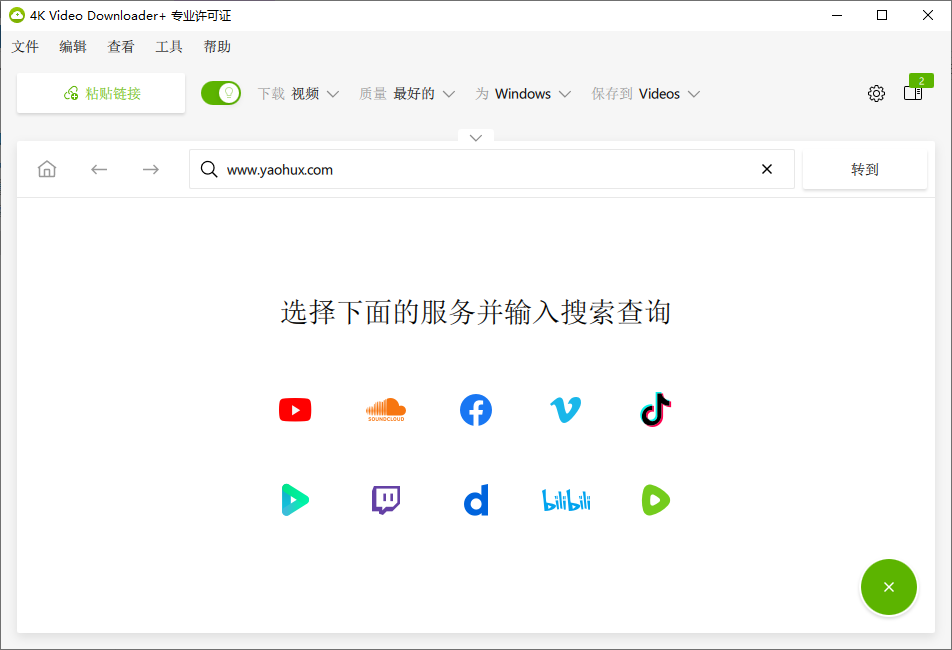The width and height of the screenshot is (952, 650).
Task: Open the YouTube service icon
Action: (295, 409)
